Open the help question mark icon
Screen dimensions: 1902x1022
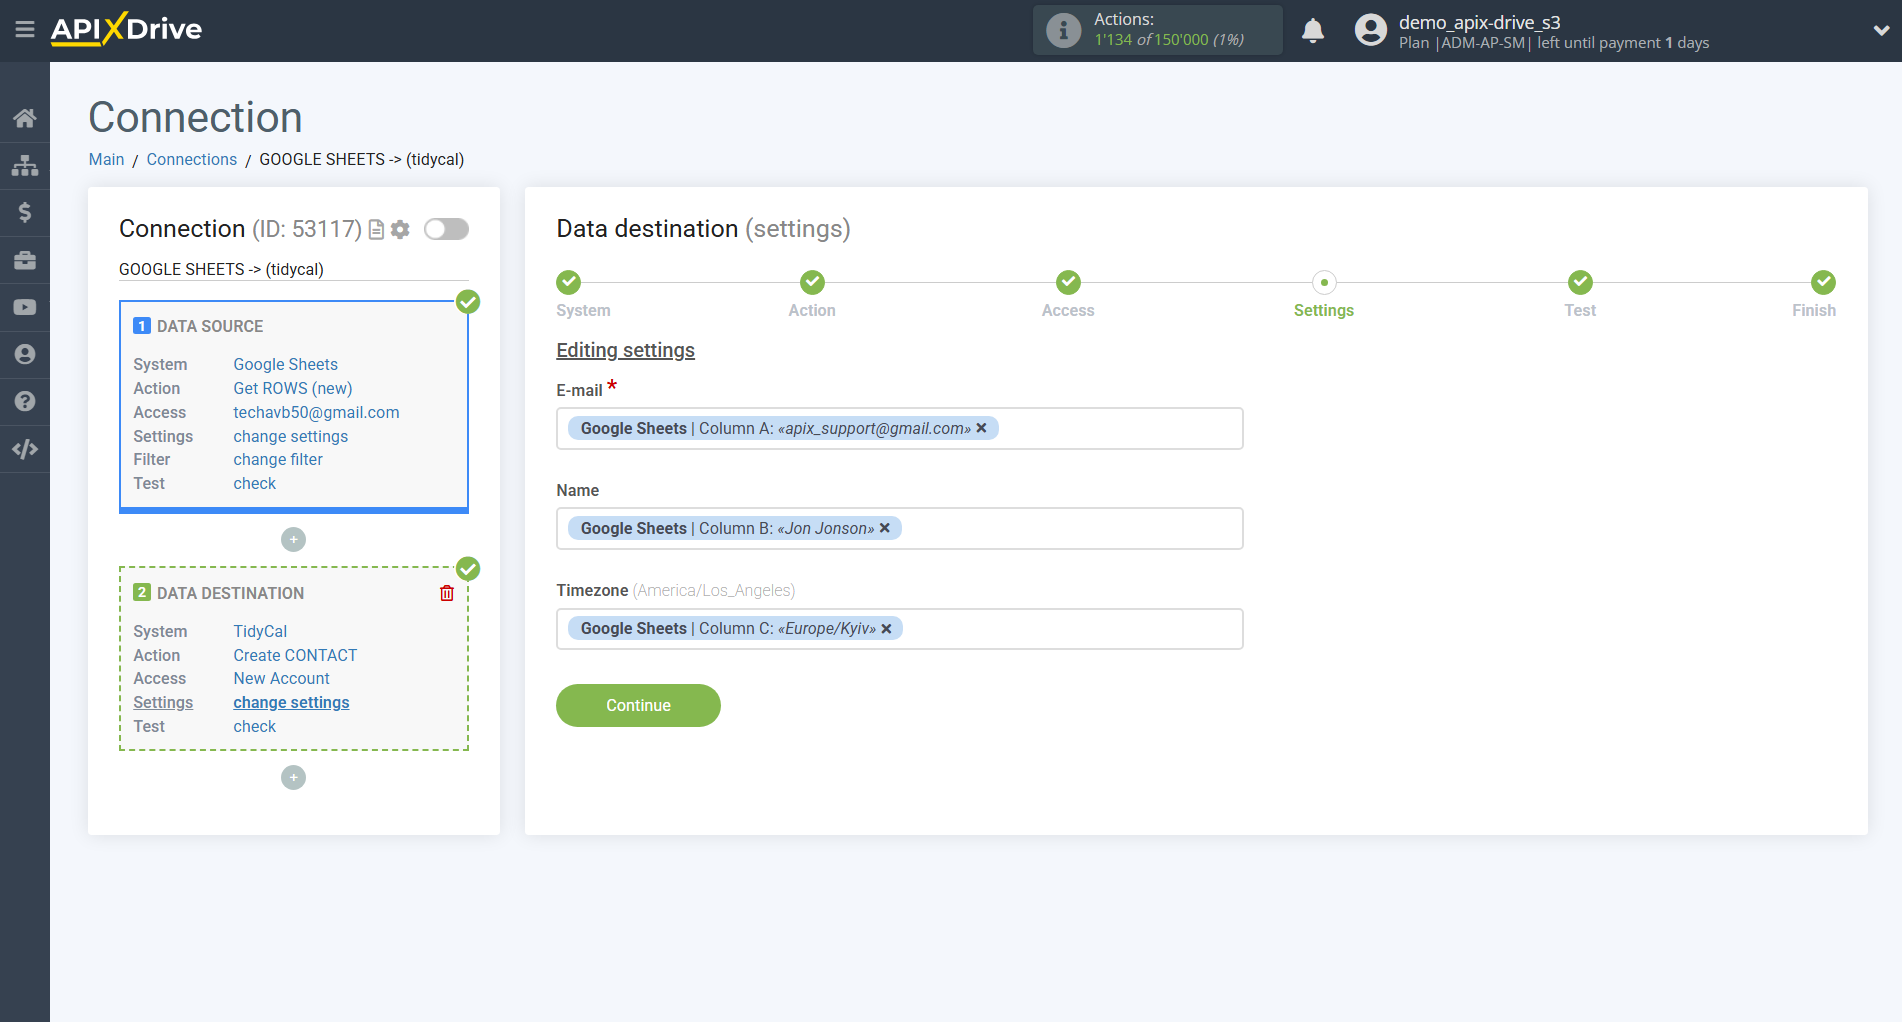25,400
